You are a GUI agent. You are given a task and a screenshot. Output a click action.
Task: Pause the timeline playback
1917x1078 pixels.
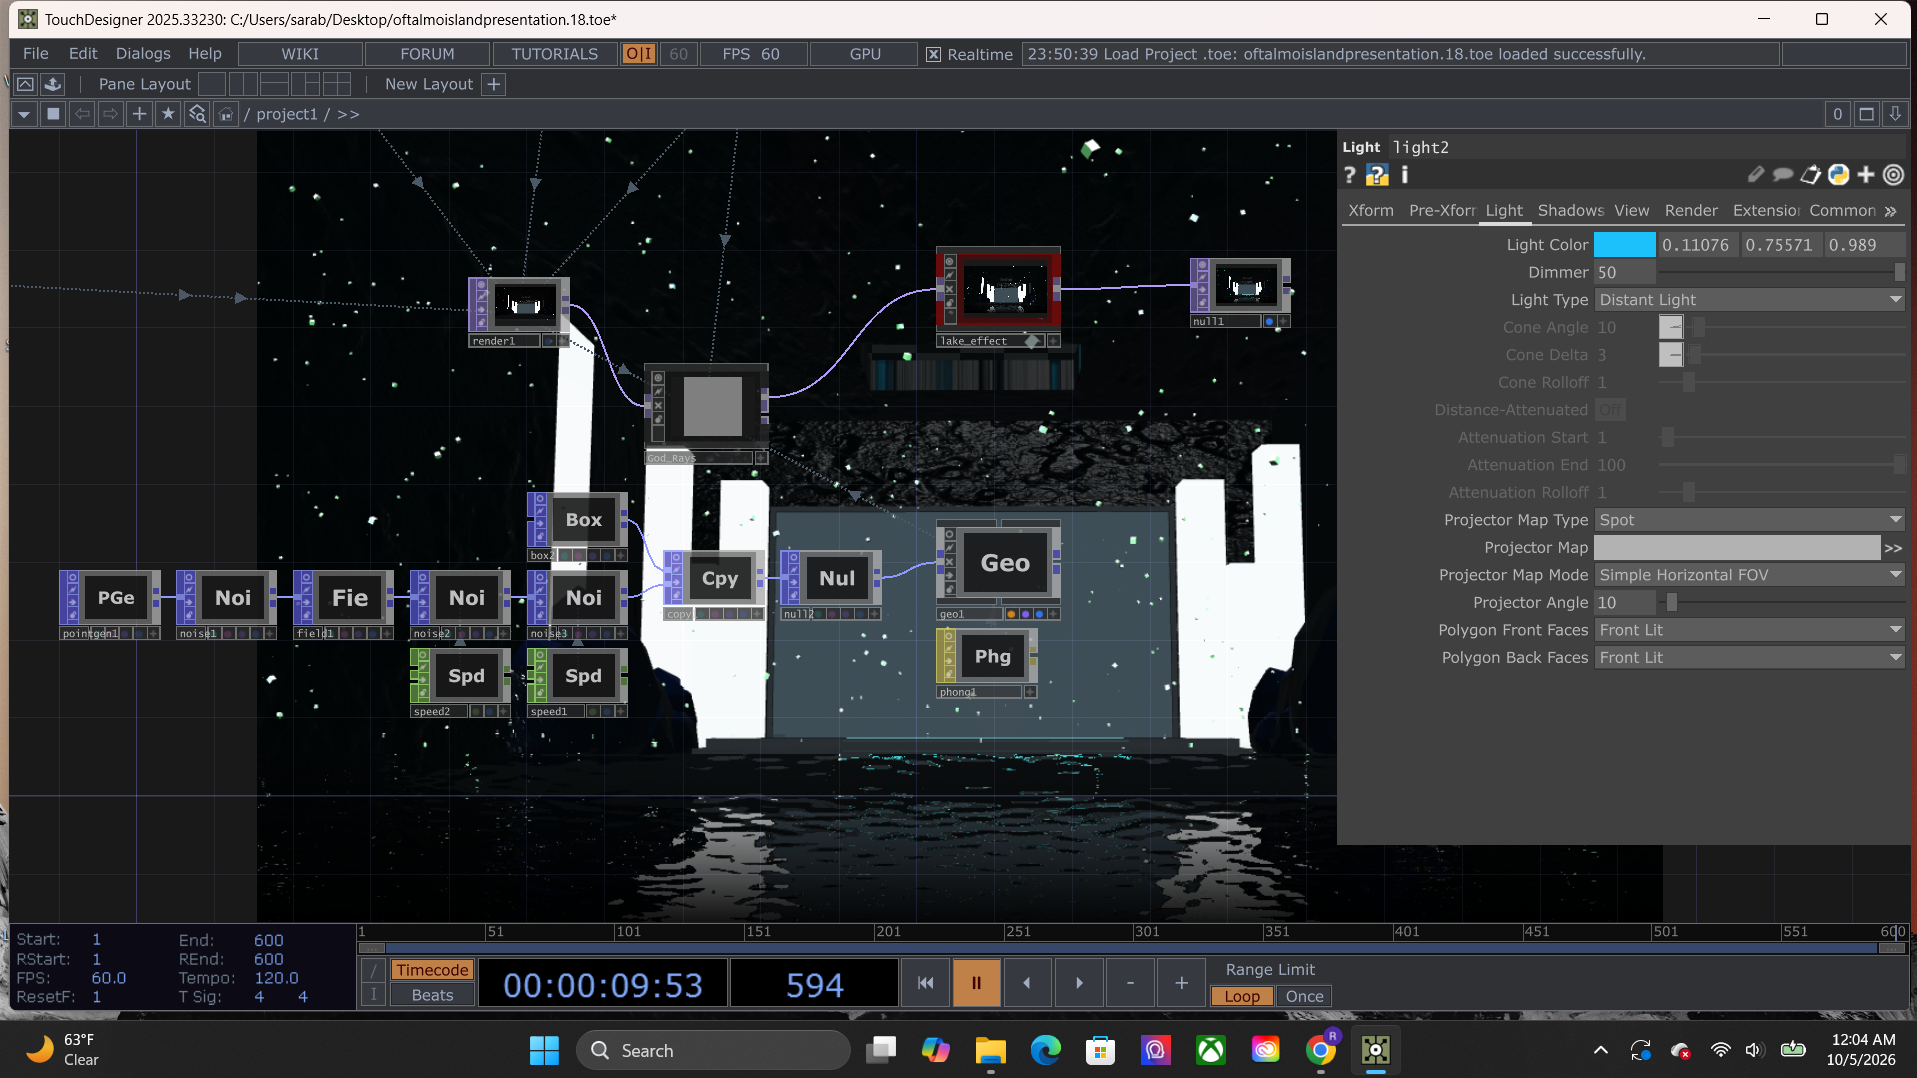coord(976,983)
